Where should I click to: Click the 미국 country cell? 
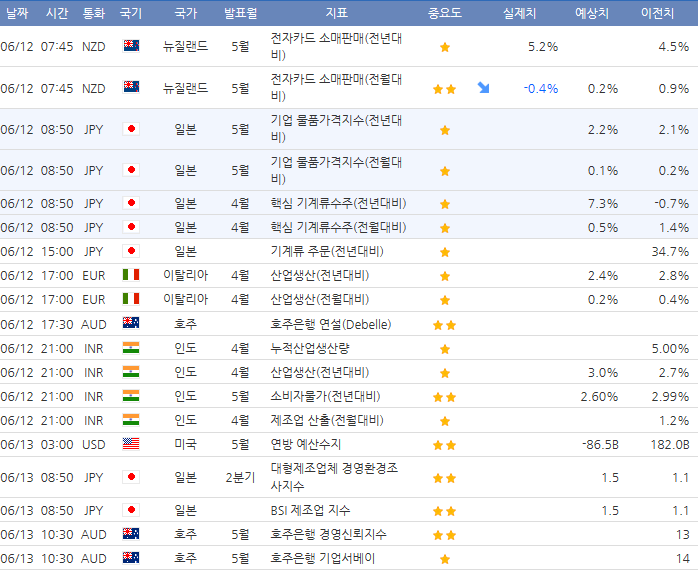(x=186, y=444)
